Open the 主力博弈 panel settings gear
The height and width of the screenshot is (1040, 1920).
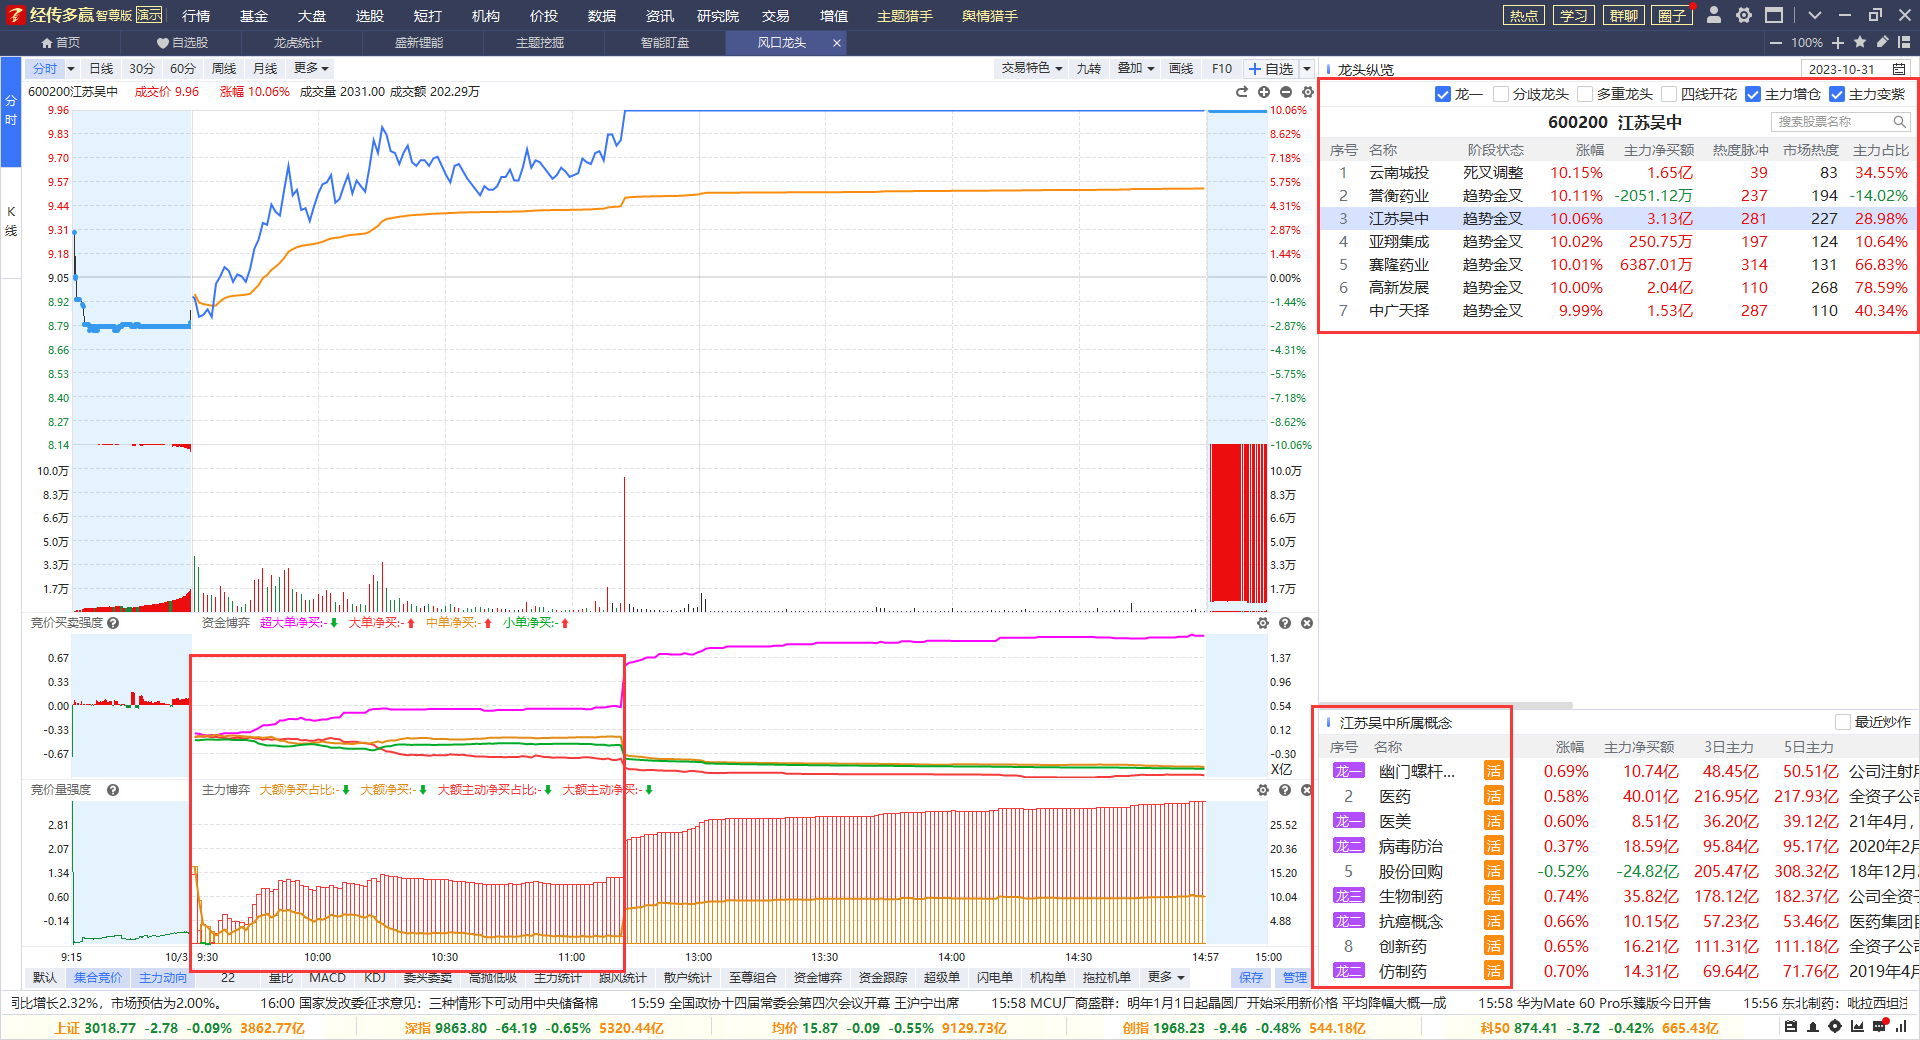coord(1263,790)
